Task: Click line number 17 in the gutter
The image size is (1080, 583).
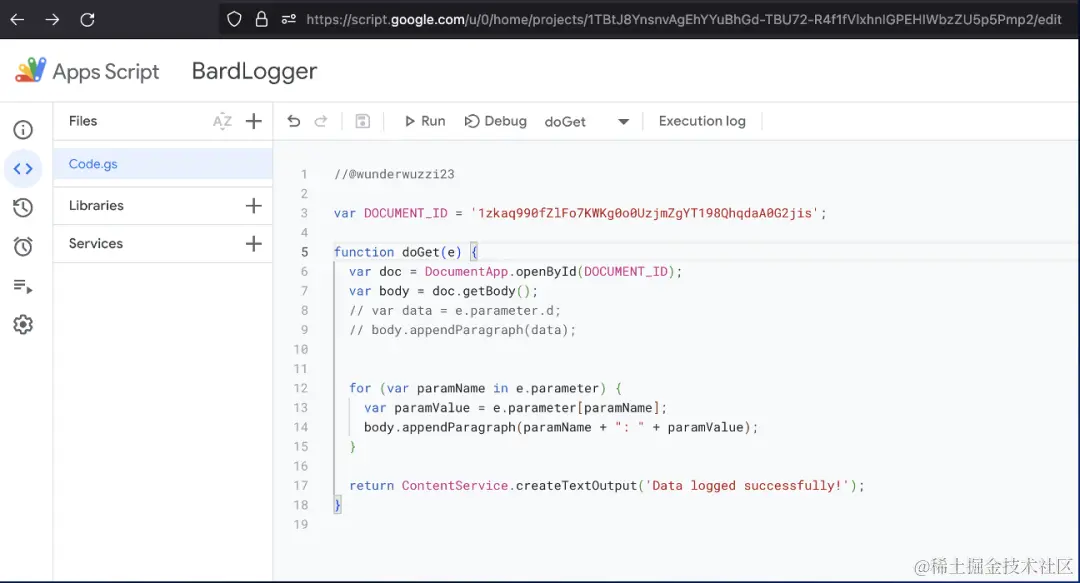Action: pyautogui.click(x=301, y=486)
